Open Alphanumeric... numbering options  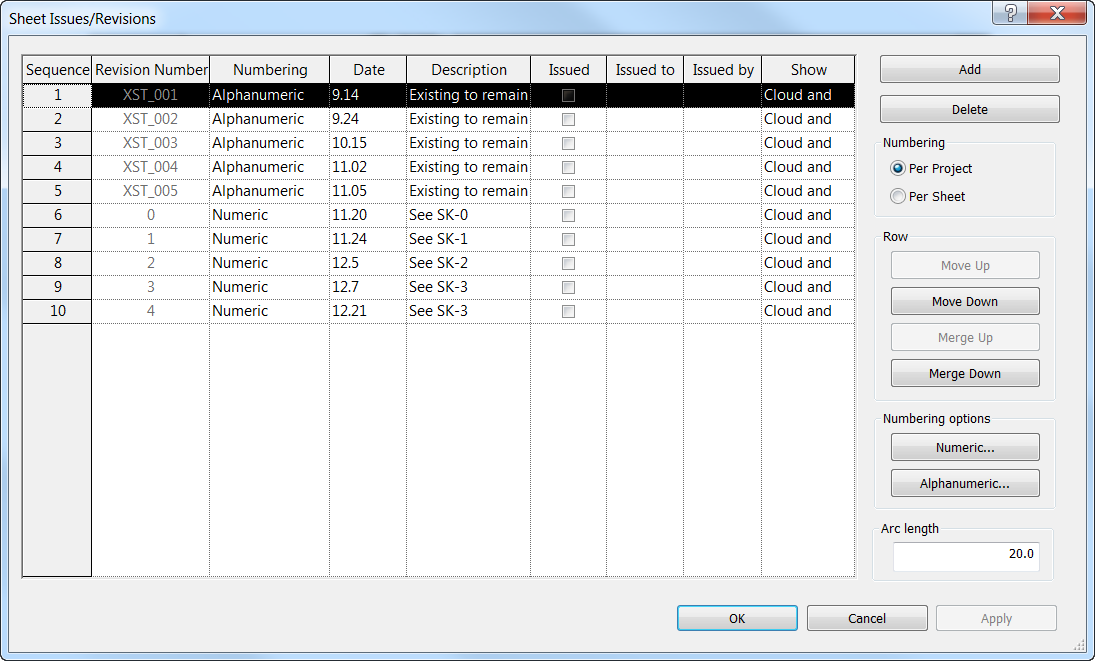965,483
